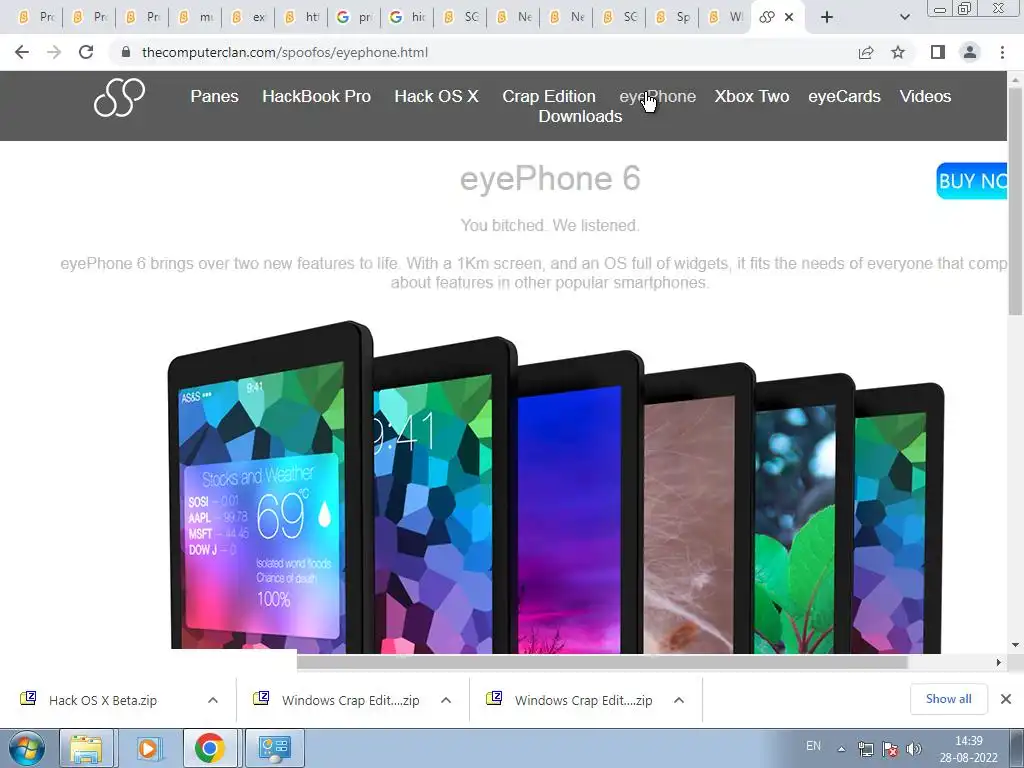Go to the Videos page

point(925,96)
